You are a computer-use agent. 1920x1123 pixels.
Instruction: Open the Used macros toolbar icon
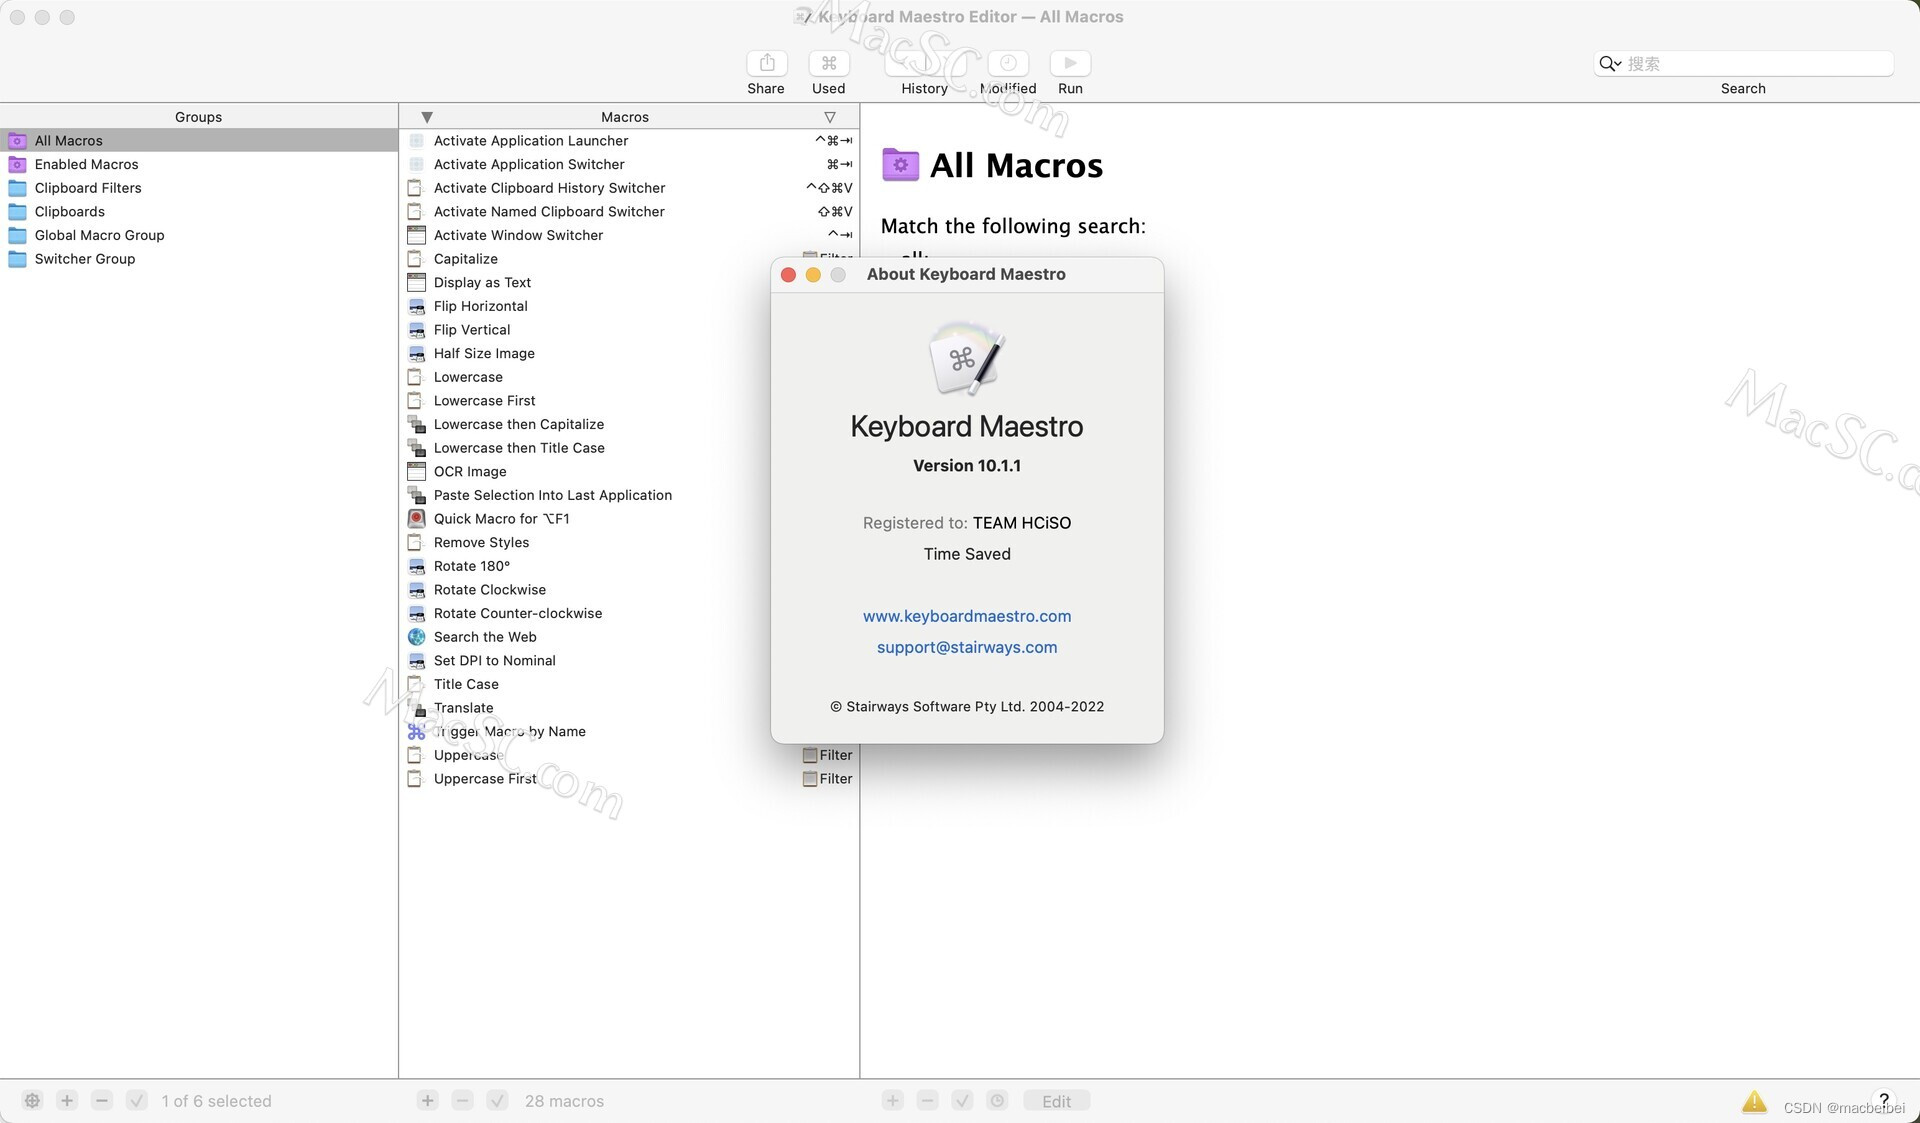(828, 64)
